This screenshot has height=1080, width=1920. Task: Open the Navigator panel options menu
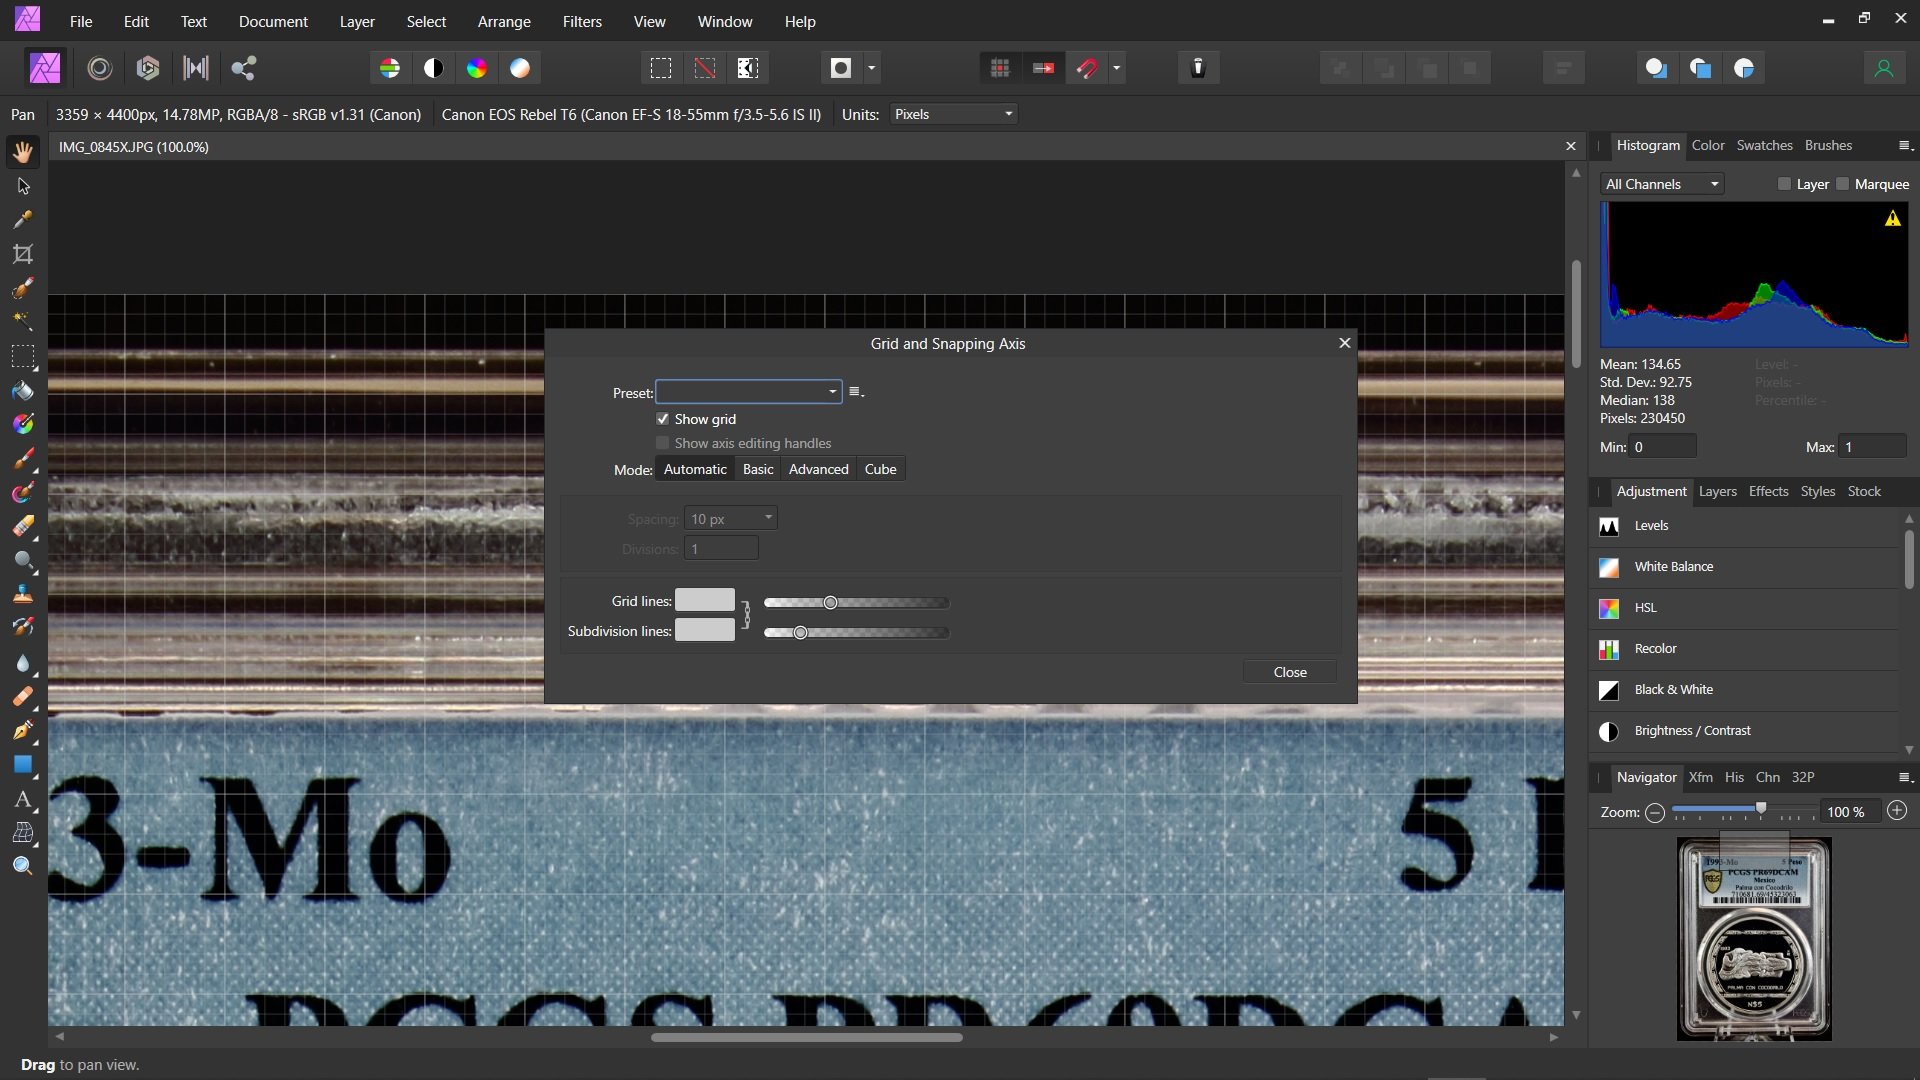(x=1905, y=778)
